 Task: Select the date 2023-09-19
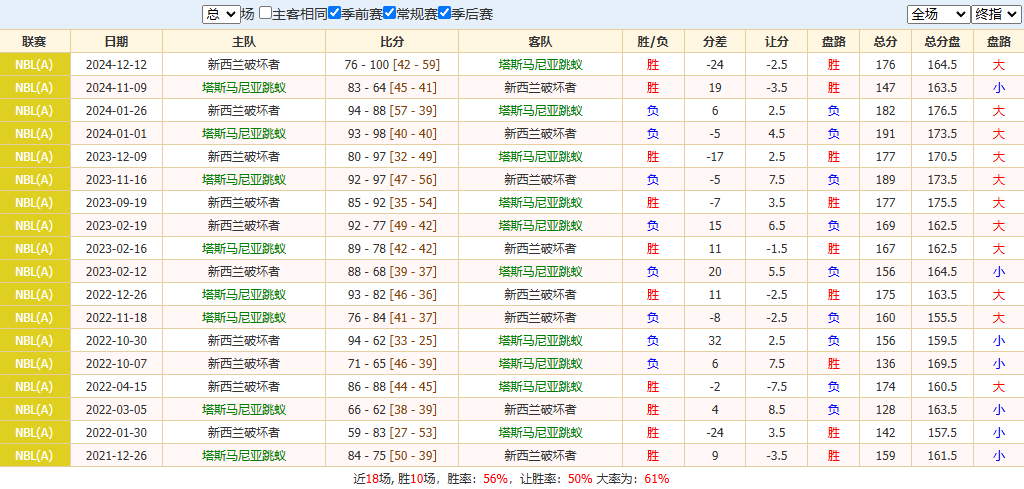coord(116,203)
